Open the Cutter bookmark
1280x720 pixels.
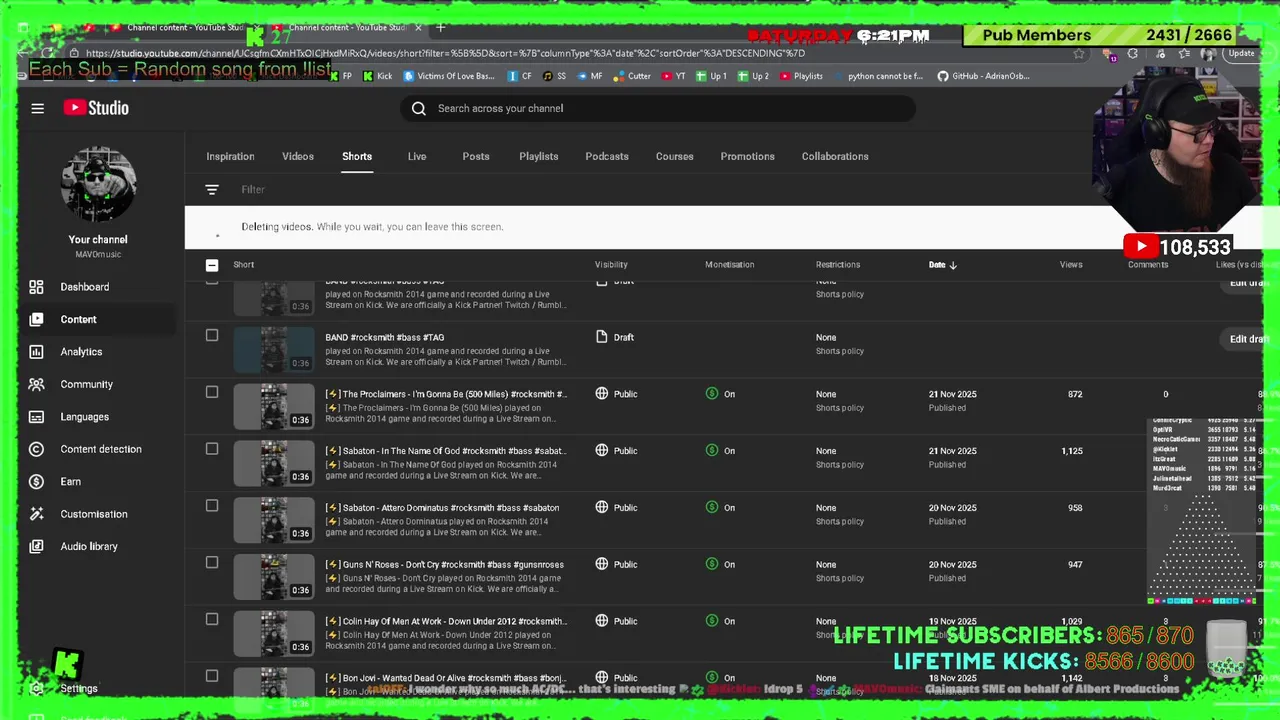[x=631, y=76]
